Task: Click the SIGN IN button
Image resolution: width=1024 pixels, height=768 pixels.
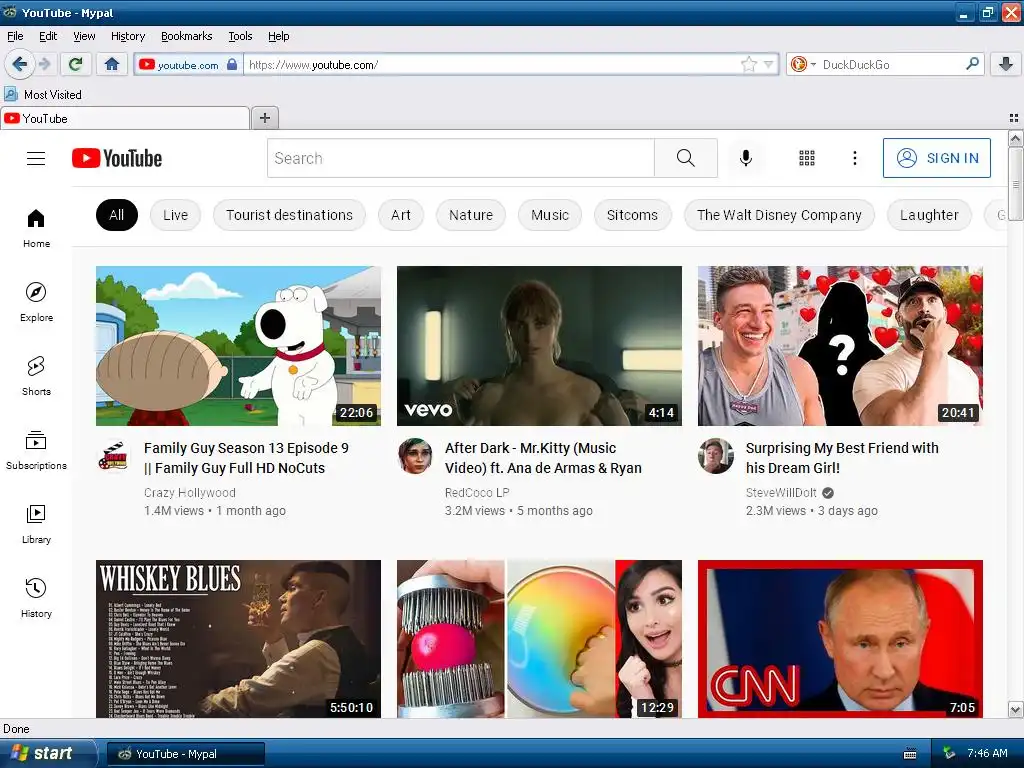Action: 936,158
